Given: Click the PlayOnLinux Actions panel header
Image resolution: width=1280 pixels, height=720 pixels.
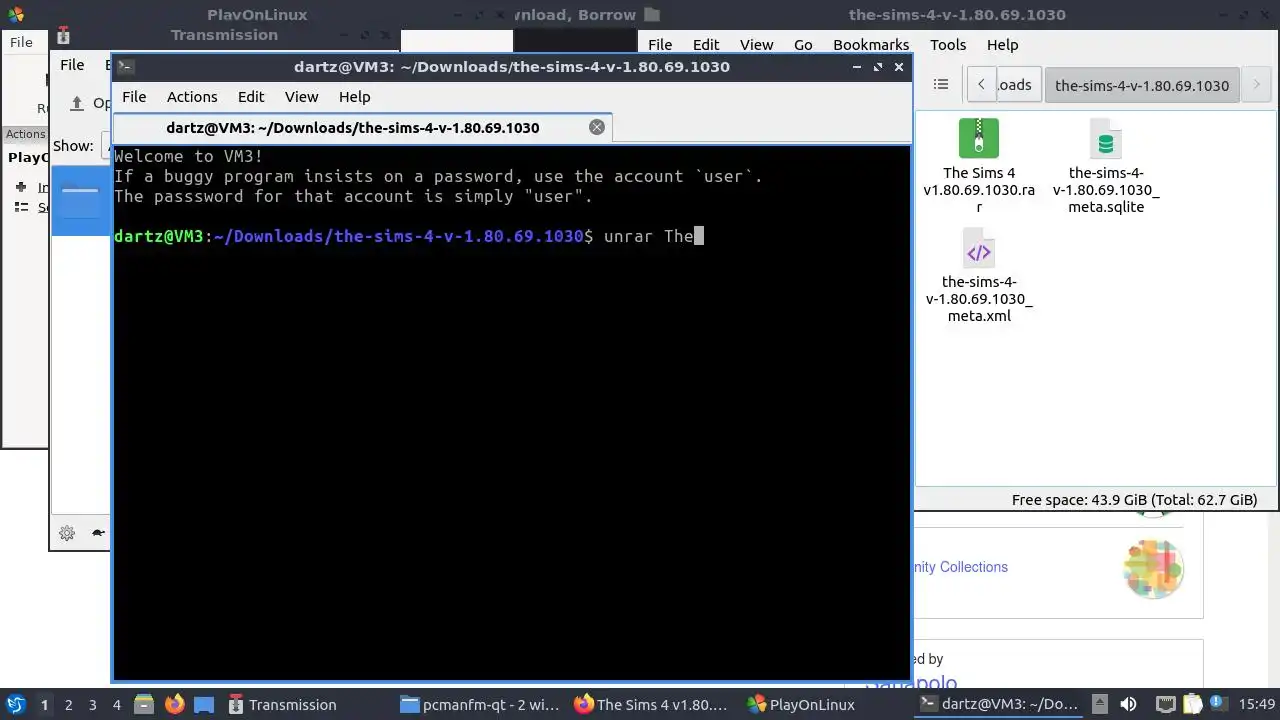Looking at the screenshot, I should 25,134.
